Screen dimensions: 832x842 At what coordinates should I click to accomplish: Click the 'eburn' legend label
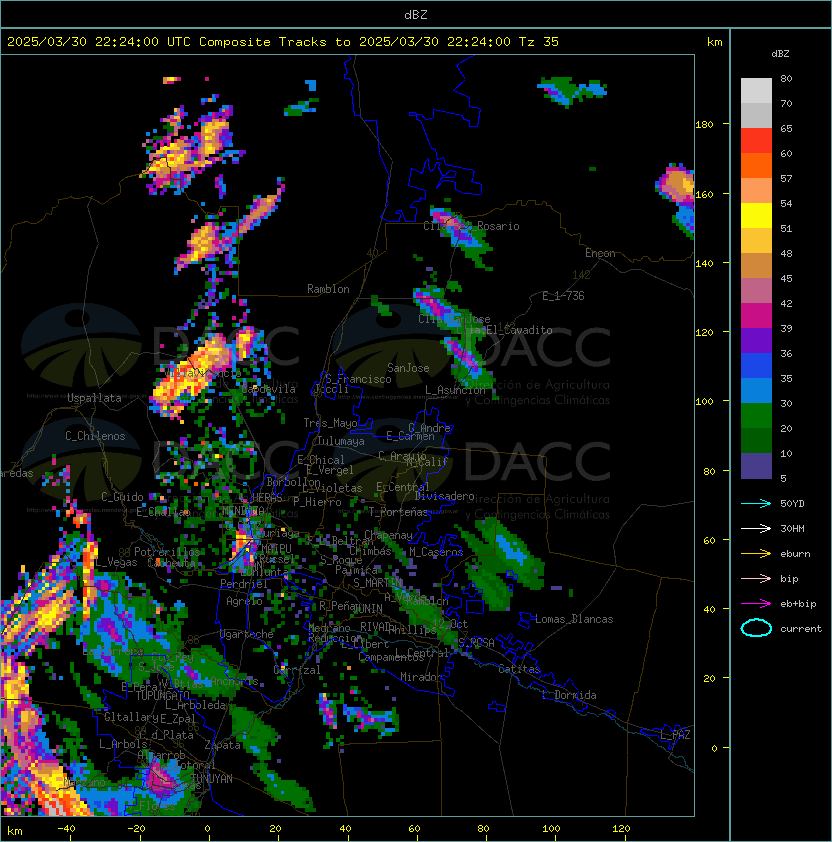tap(795, 554)
